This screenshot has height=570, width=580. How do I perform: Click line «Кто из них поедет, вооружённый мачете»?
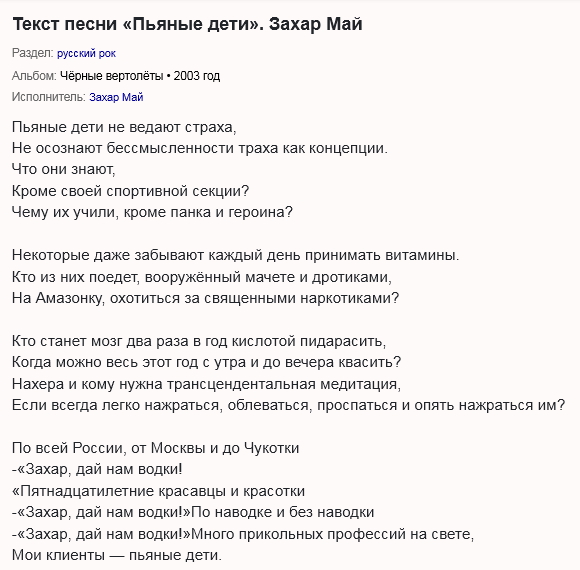(x=202, y=277)
